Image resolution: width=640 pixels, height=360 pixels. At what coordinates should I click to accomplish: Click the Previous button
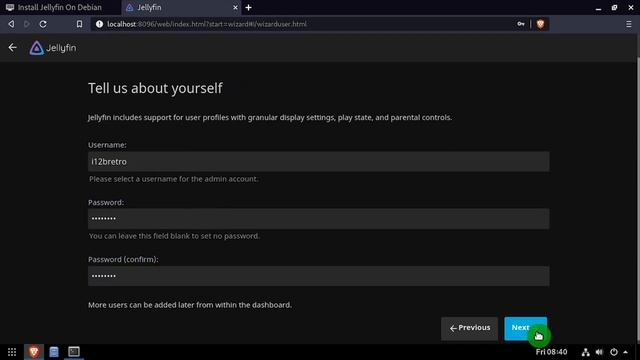pos(469,328)
